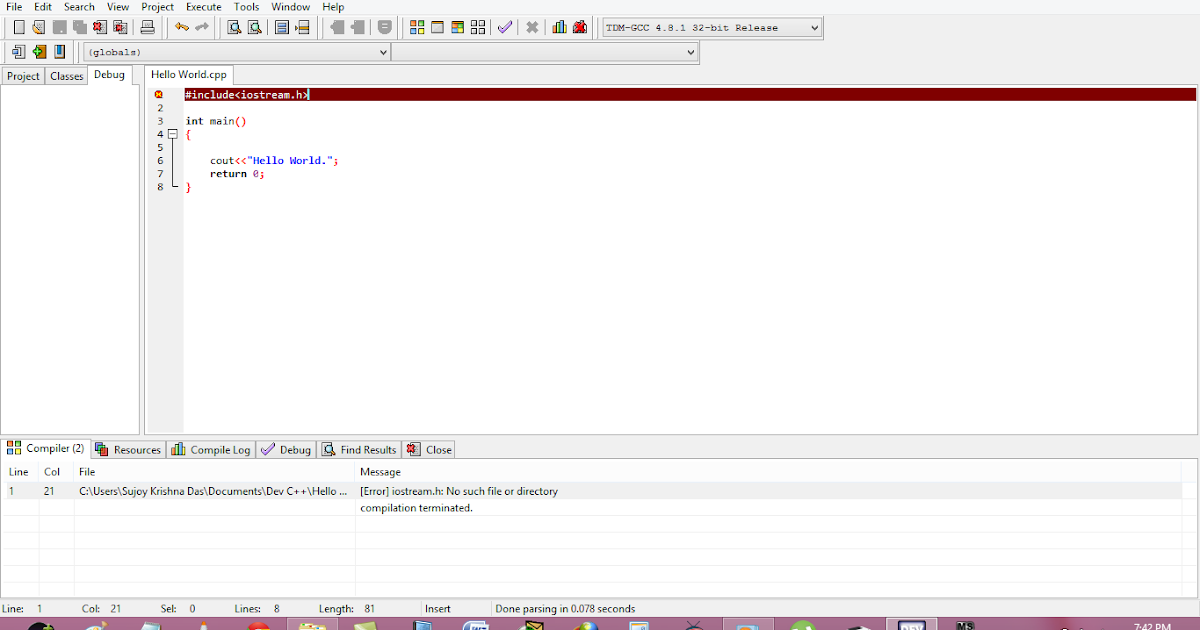Viewport: 1200px width, 630px height.
Task: Click the red error marker beside line 1
Action: click(158, 95)
